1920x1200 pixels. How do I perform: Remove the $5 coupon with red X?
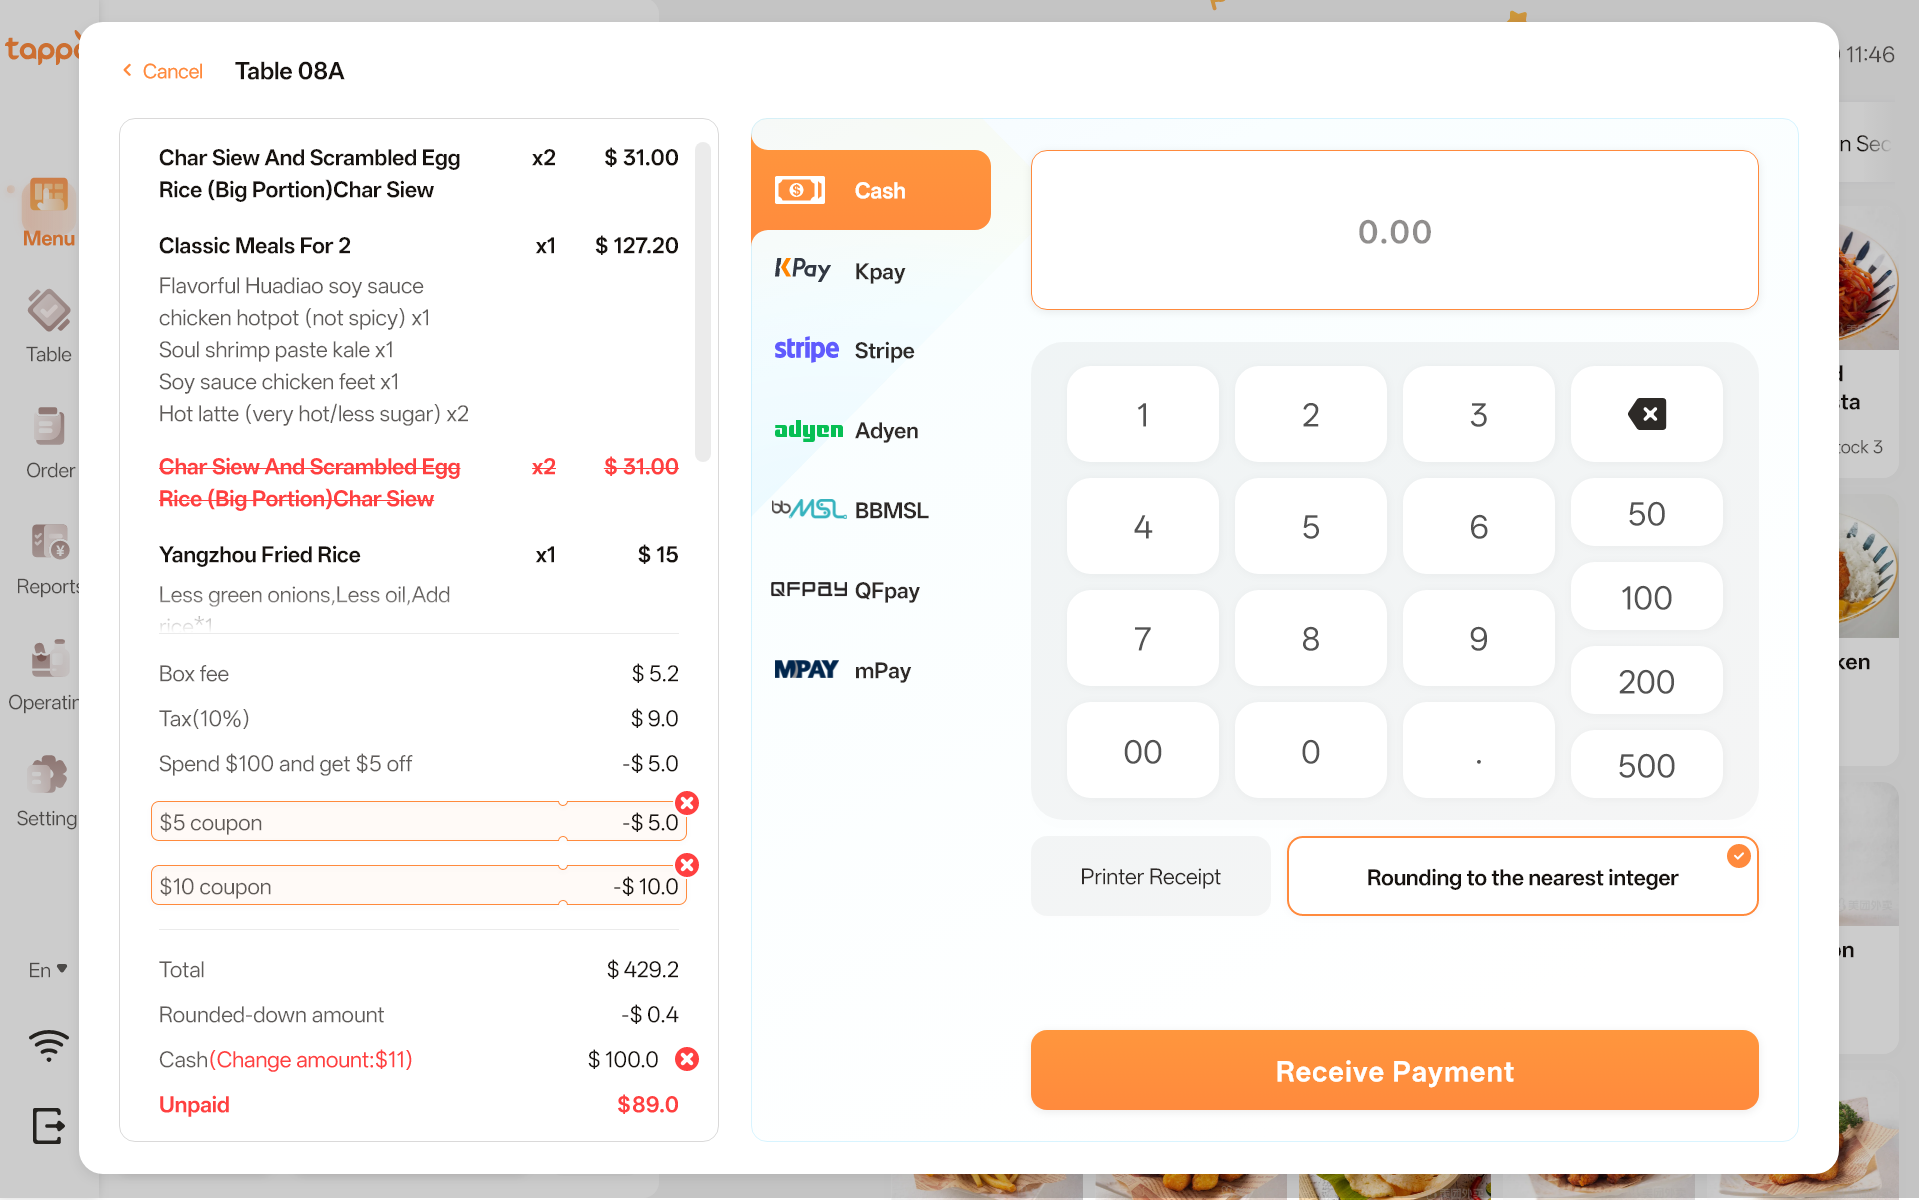687,803
